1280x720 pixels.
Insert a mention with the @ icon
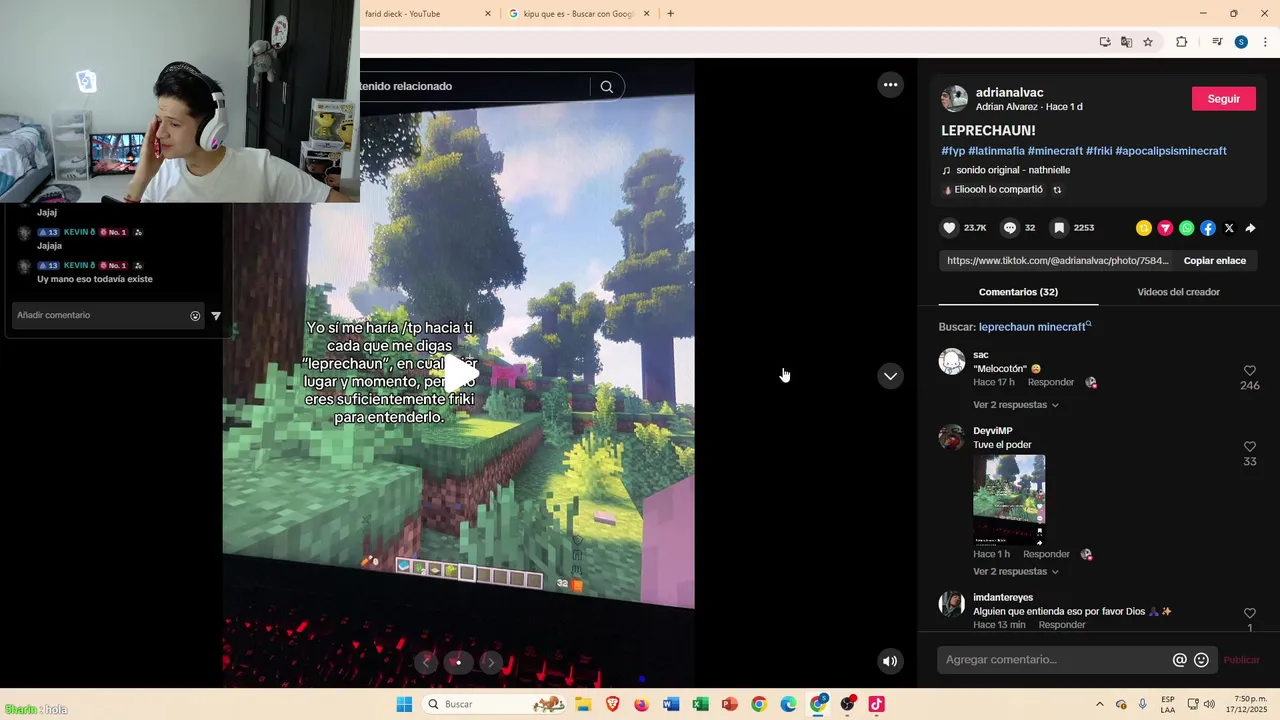click(1180, 660)
